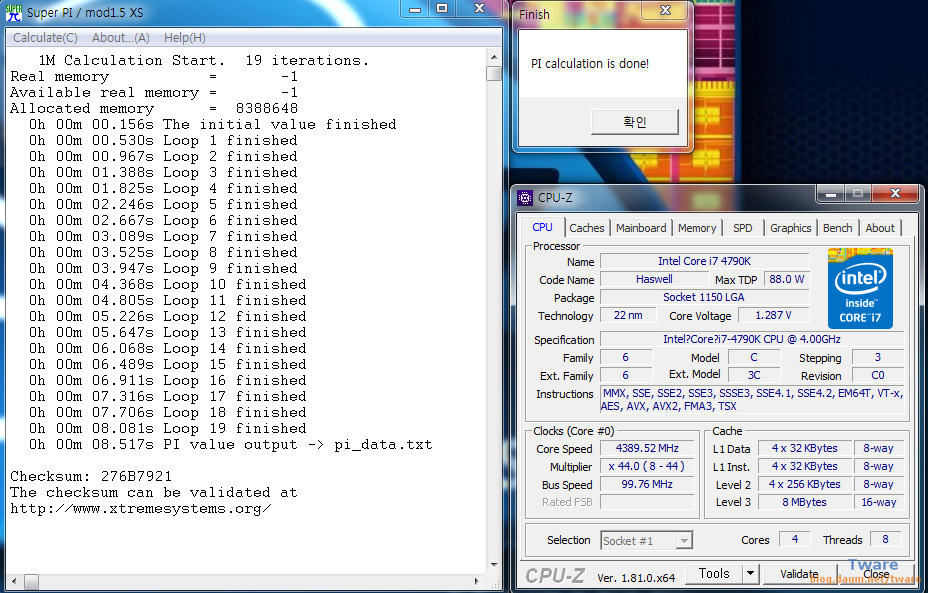Image resolution: width=928 pixels, height=593 pixels.
Task: Click the Rated FSB empty field
Action: point(647,502)
